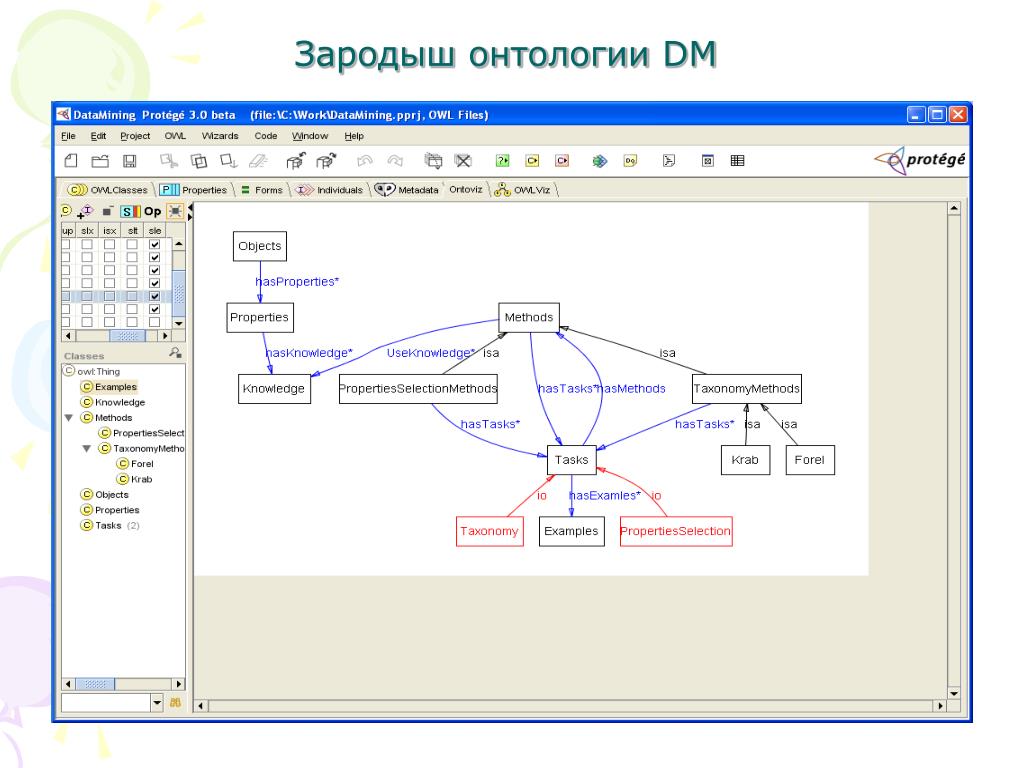Open the Project menu

(135, 136)
